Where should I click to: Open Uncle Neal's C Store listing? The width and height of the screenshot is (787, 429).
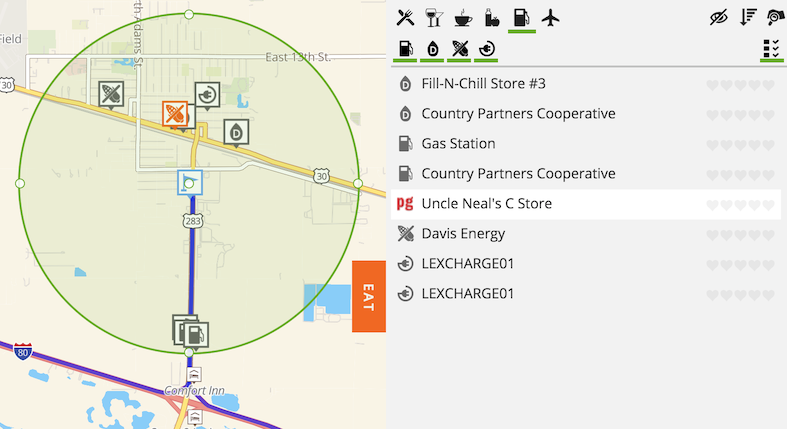[x=487, y=204]
